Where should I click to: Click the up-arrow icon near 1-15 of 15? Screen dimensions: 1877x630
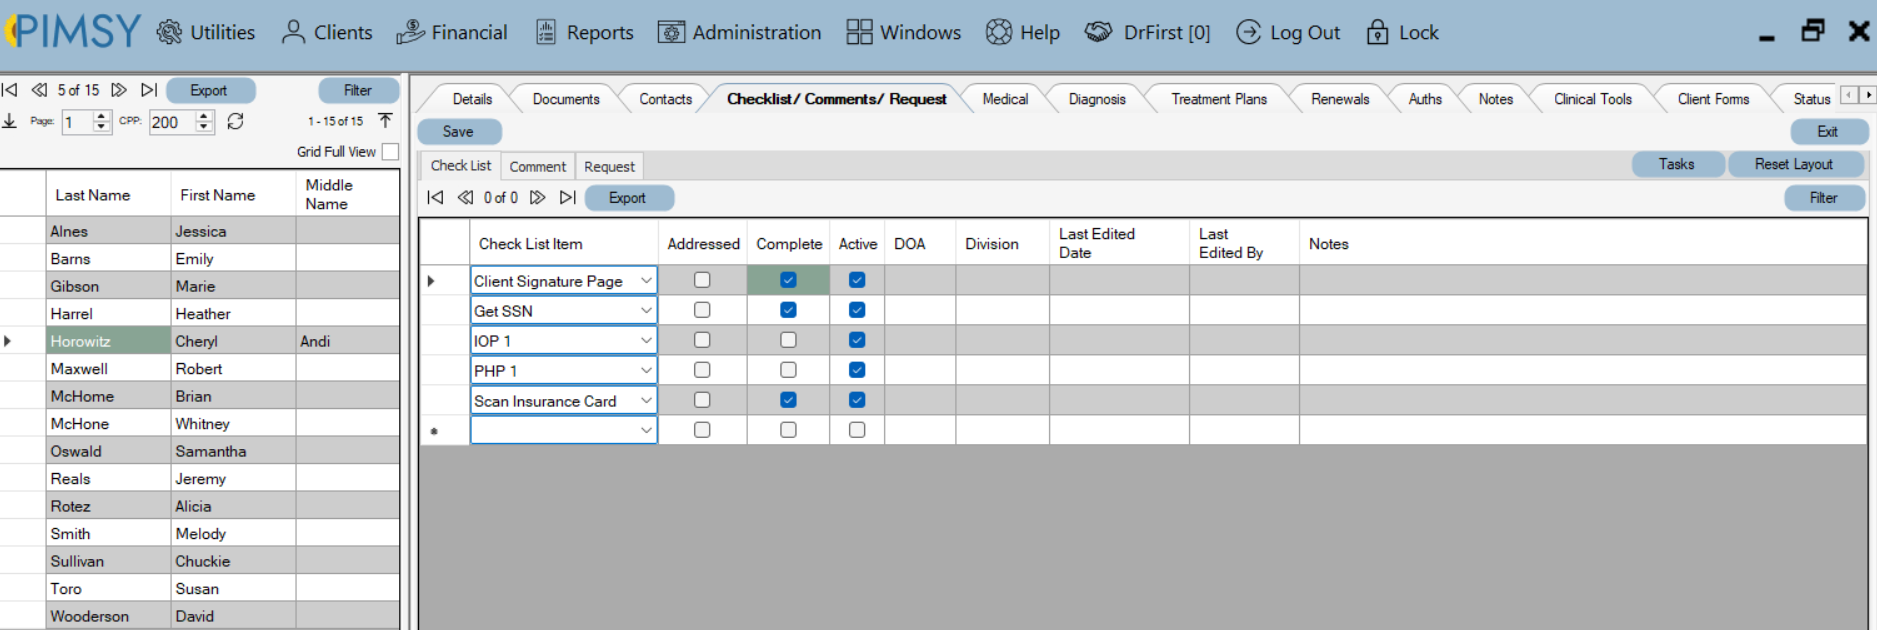click(x=385, y=121)
